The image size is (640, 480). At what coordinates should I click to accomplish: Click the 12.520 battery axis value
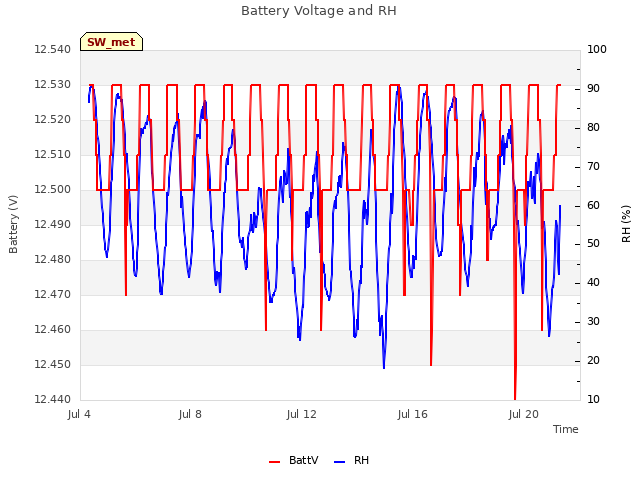pos(52,120)
